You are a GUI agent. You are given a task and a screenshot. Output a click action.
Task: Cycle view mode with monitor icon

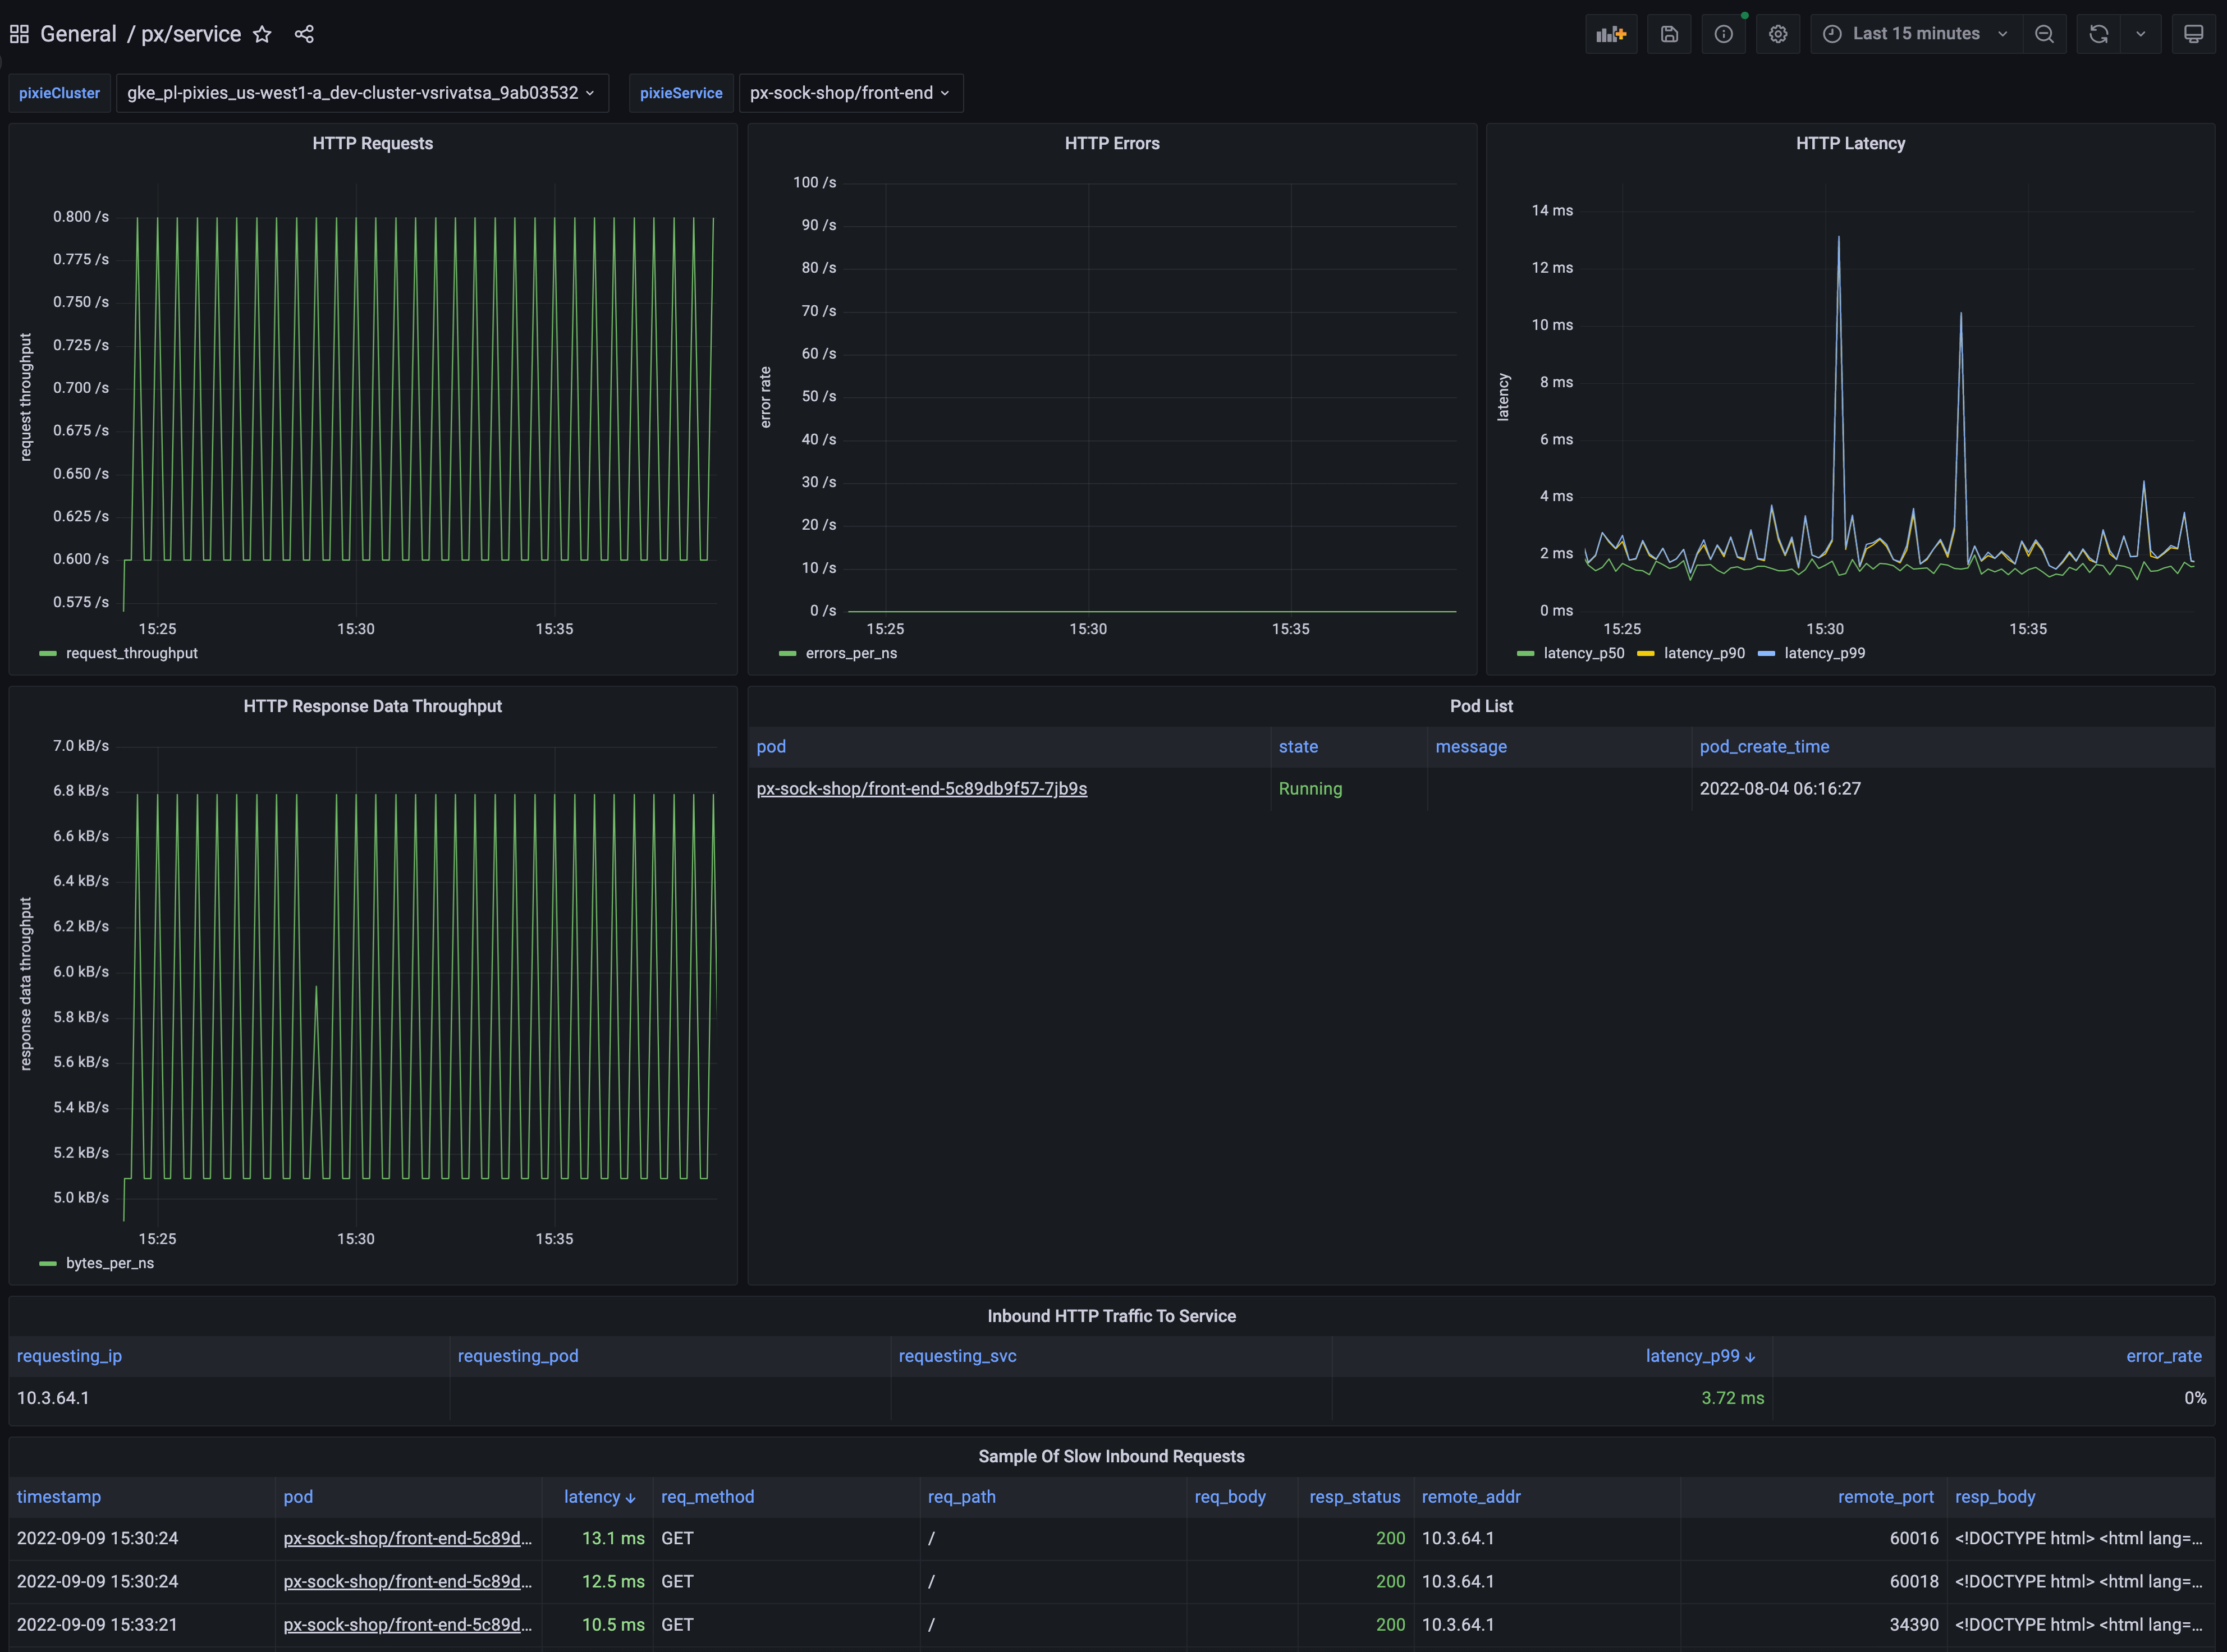tap(2193, 34)
